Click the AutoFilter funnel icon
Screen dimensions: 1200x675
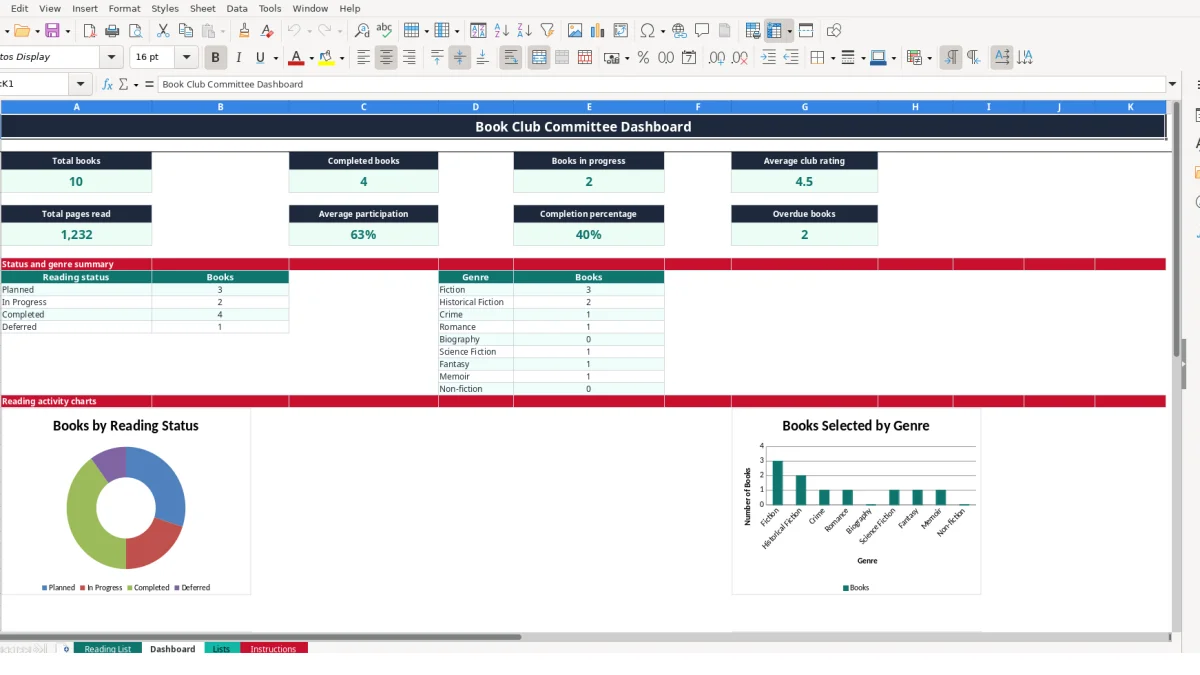[547, 31]
